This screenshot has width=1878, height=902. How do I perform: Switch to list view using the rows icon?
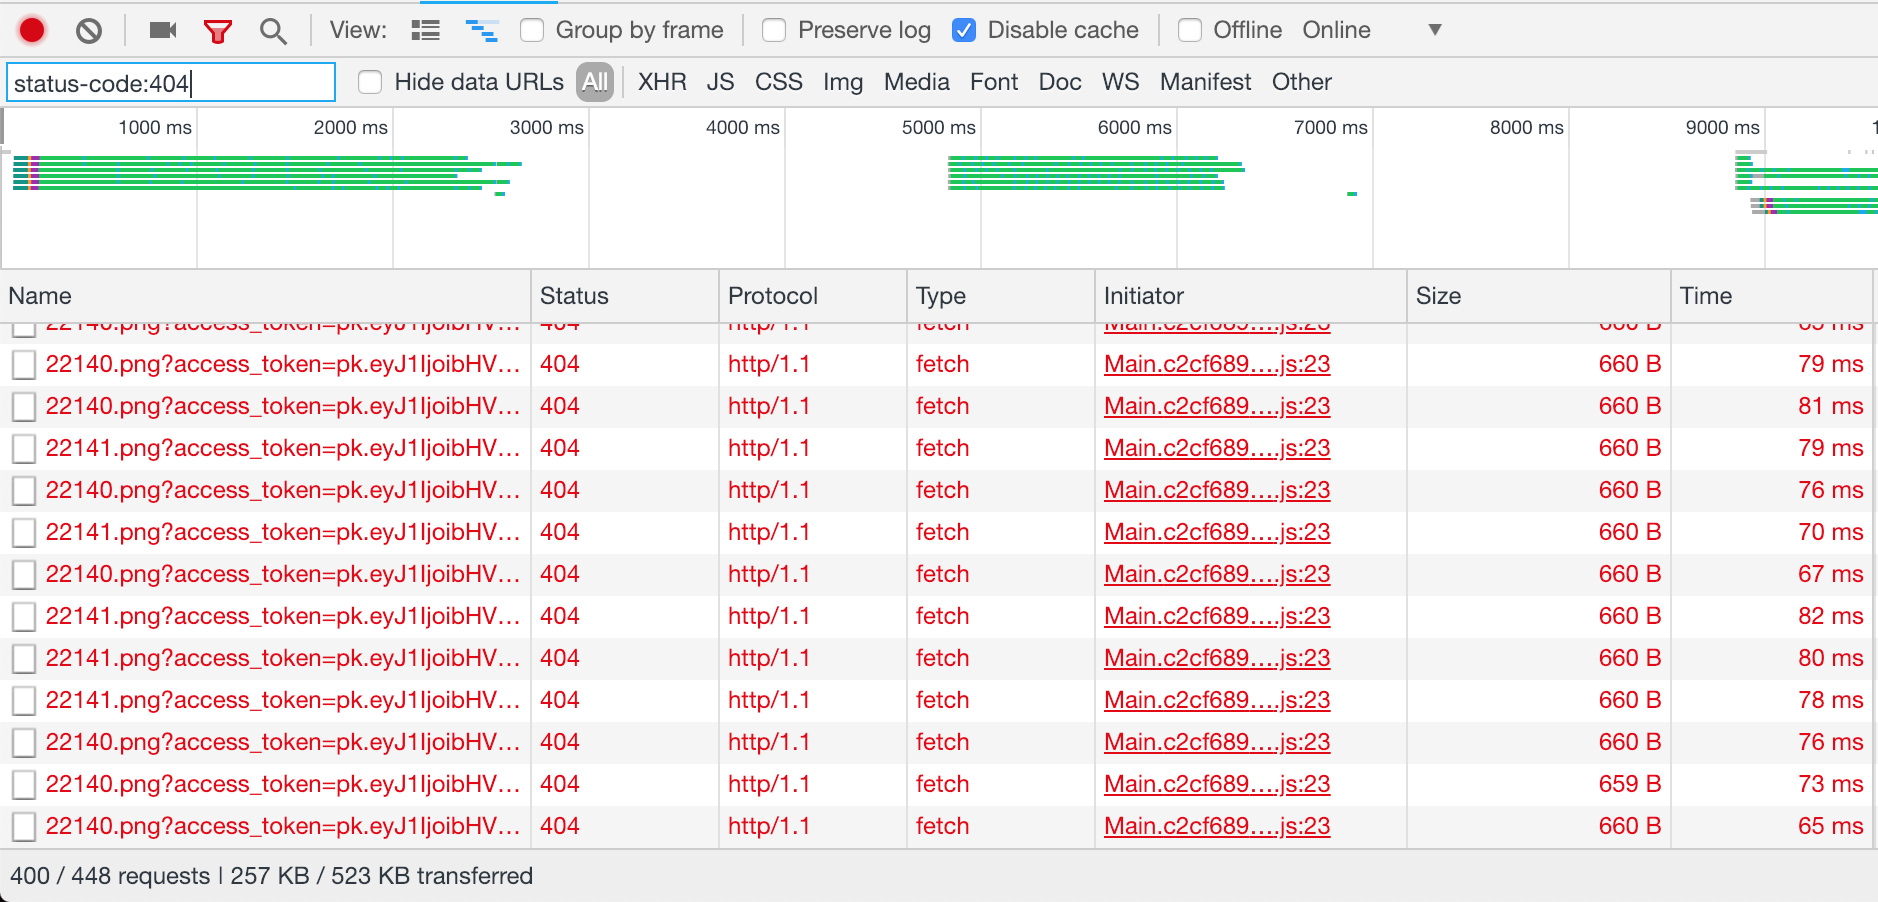425,29
